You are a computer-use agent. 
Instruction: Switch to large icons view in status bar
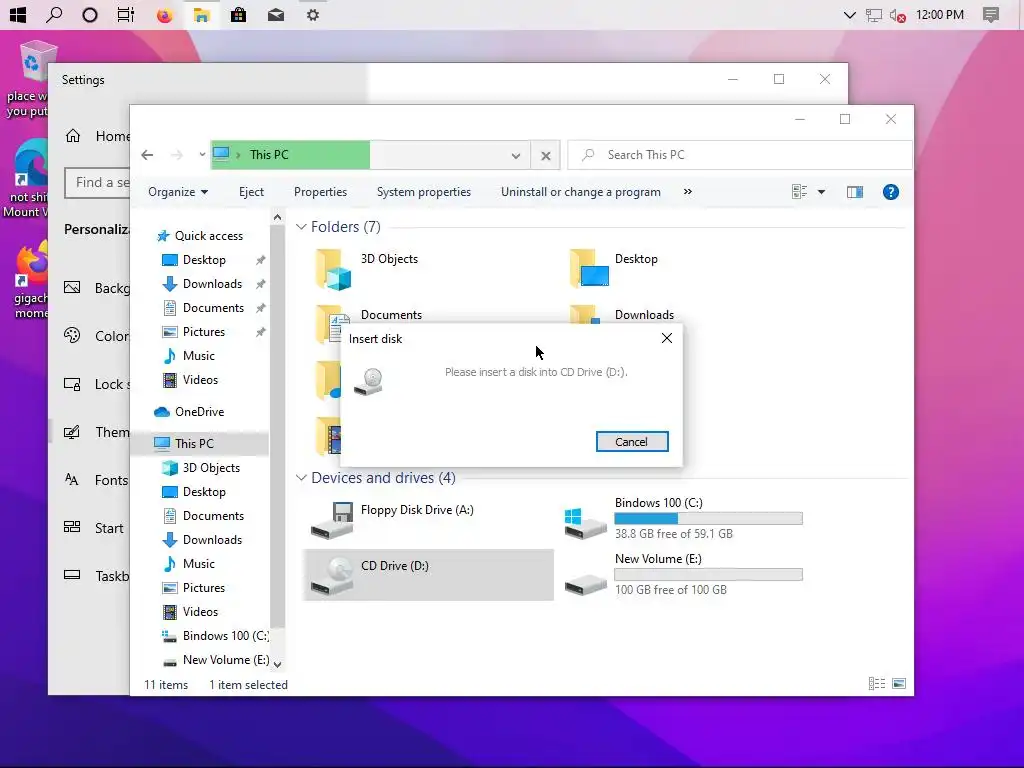[x=899, y=684]
